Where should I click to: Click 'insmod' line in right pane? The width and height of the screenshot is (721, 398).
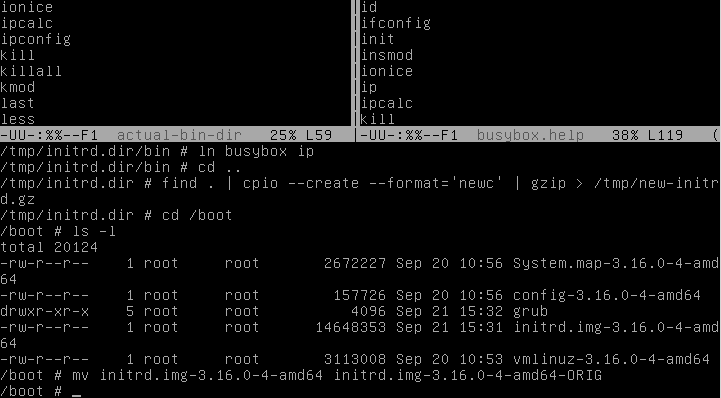(387, 56)
